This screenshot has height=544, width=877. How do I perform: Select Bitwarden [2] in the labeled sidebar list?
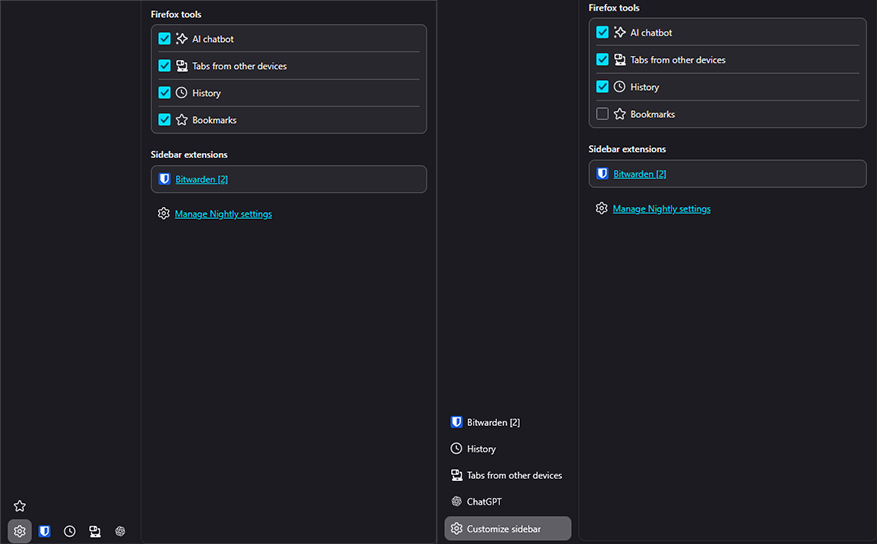point(493,422)
